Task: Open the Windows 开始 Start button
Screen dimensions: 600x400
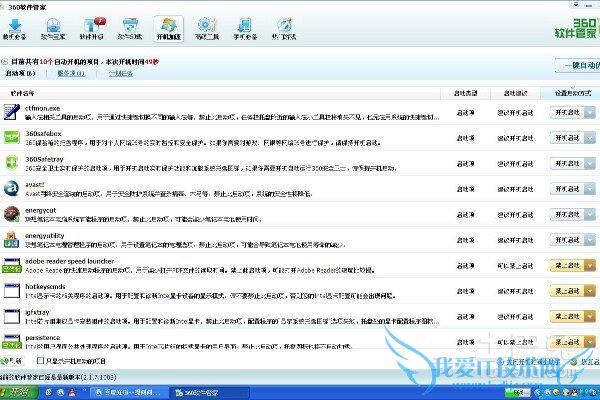Action: point(19,393)
